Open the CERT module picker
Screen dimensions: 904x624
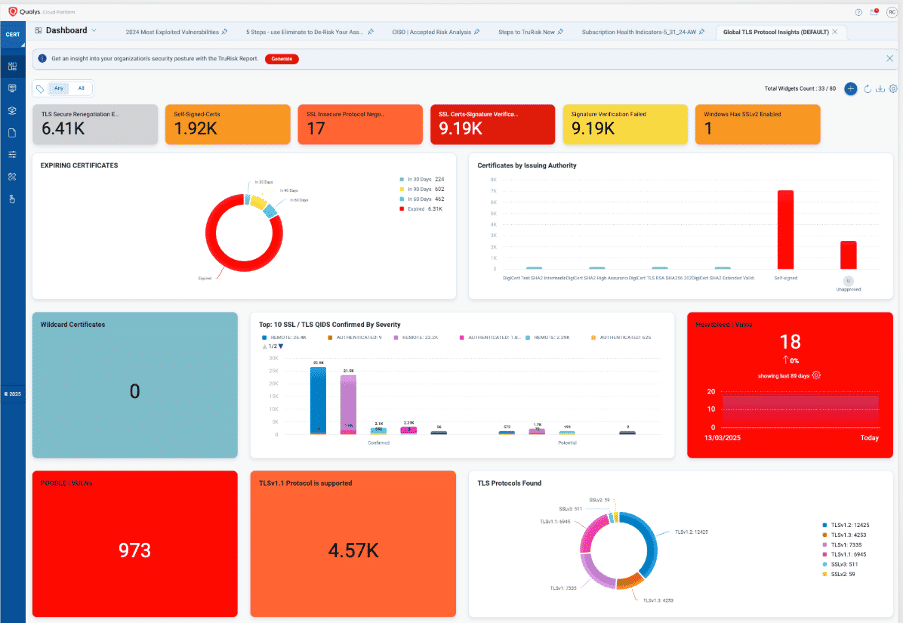pos(13,35)
